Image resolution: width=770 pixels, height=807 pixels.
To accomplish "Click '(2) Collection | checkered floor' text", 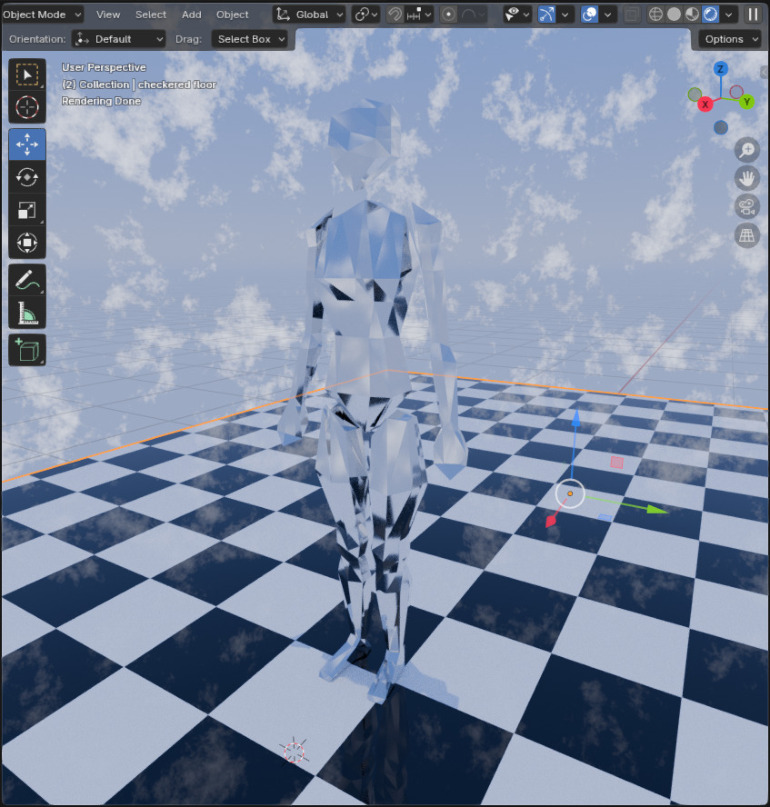I will [139, 84].
